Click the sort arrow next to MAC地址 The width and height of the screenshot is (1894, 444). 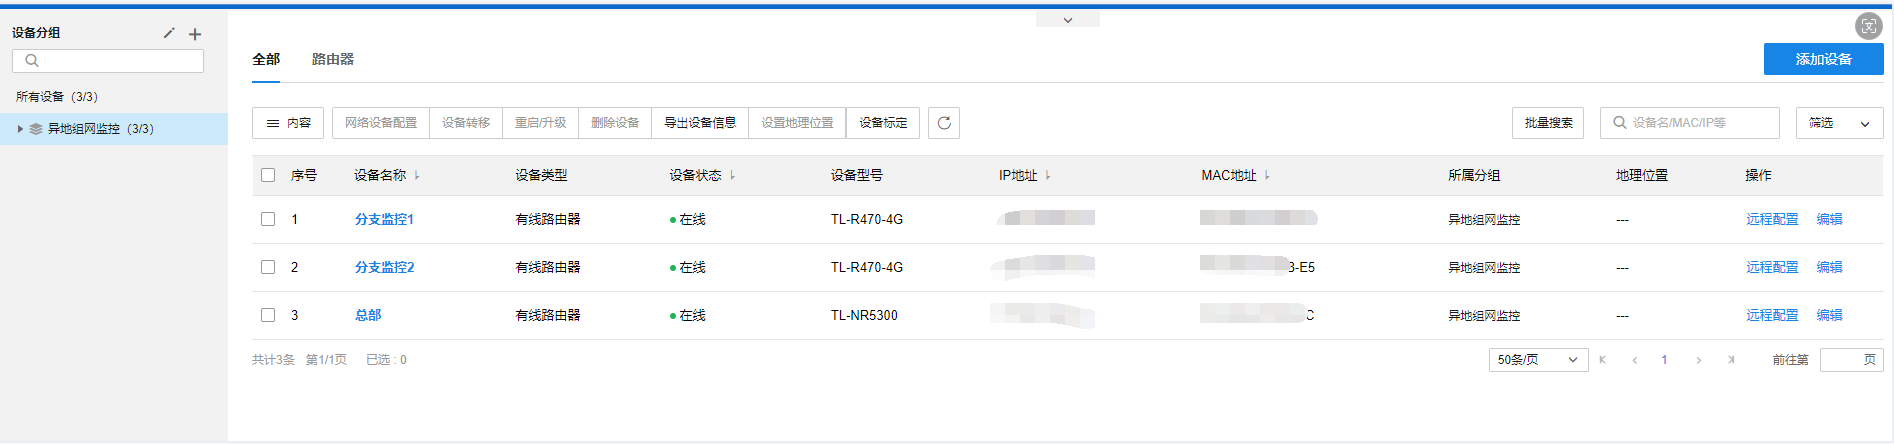(x=1267, y=175)
